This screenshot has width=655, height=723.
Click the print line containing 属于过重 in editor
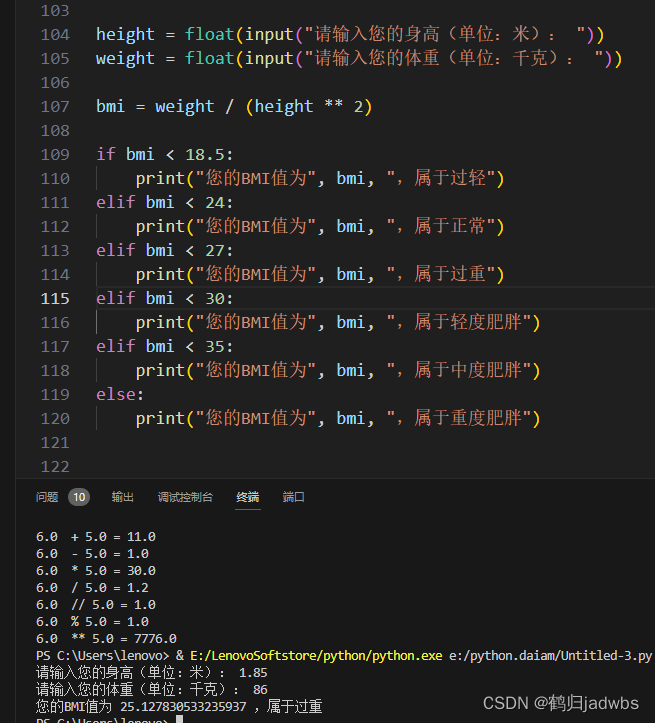point(320,274)
